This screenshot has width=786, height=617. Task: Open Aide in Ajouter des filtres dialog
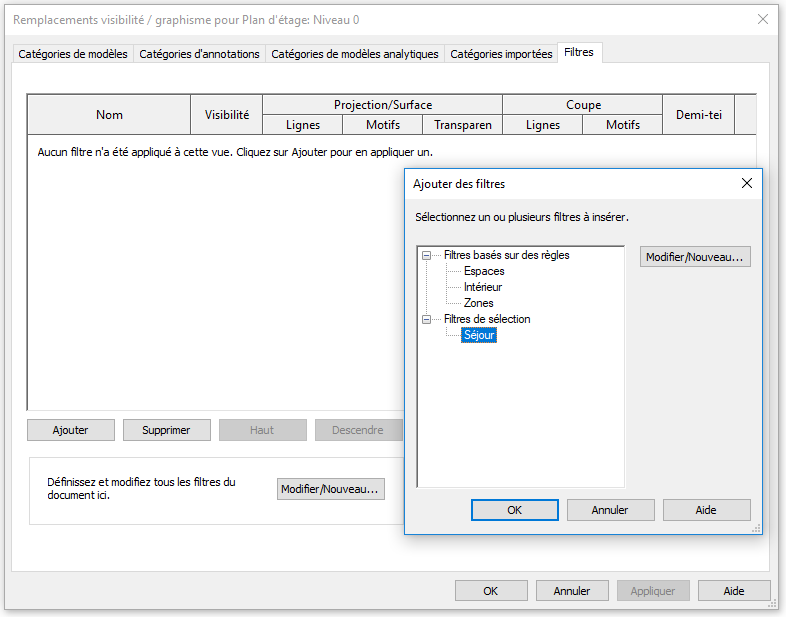coord(706,510)
